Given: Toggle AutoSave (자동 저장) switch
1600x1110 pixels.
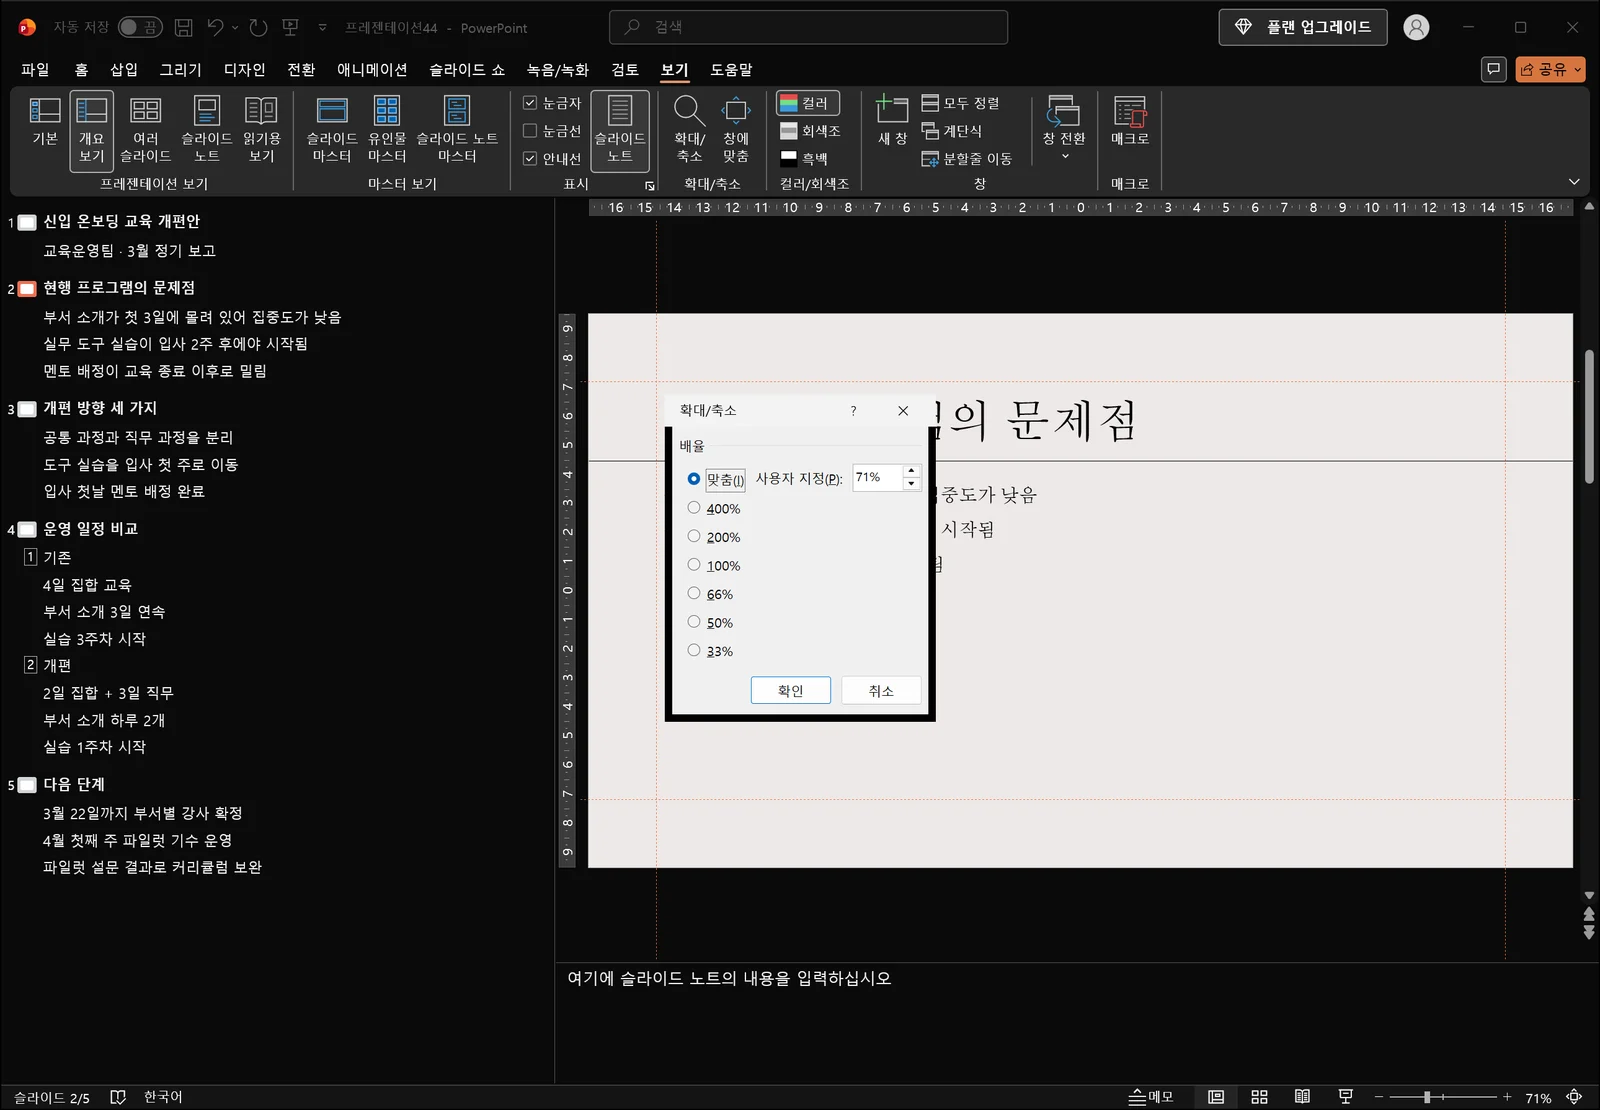Looking at the screenshot, I should (139, 27).
